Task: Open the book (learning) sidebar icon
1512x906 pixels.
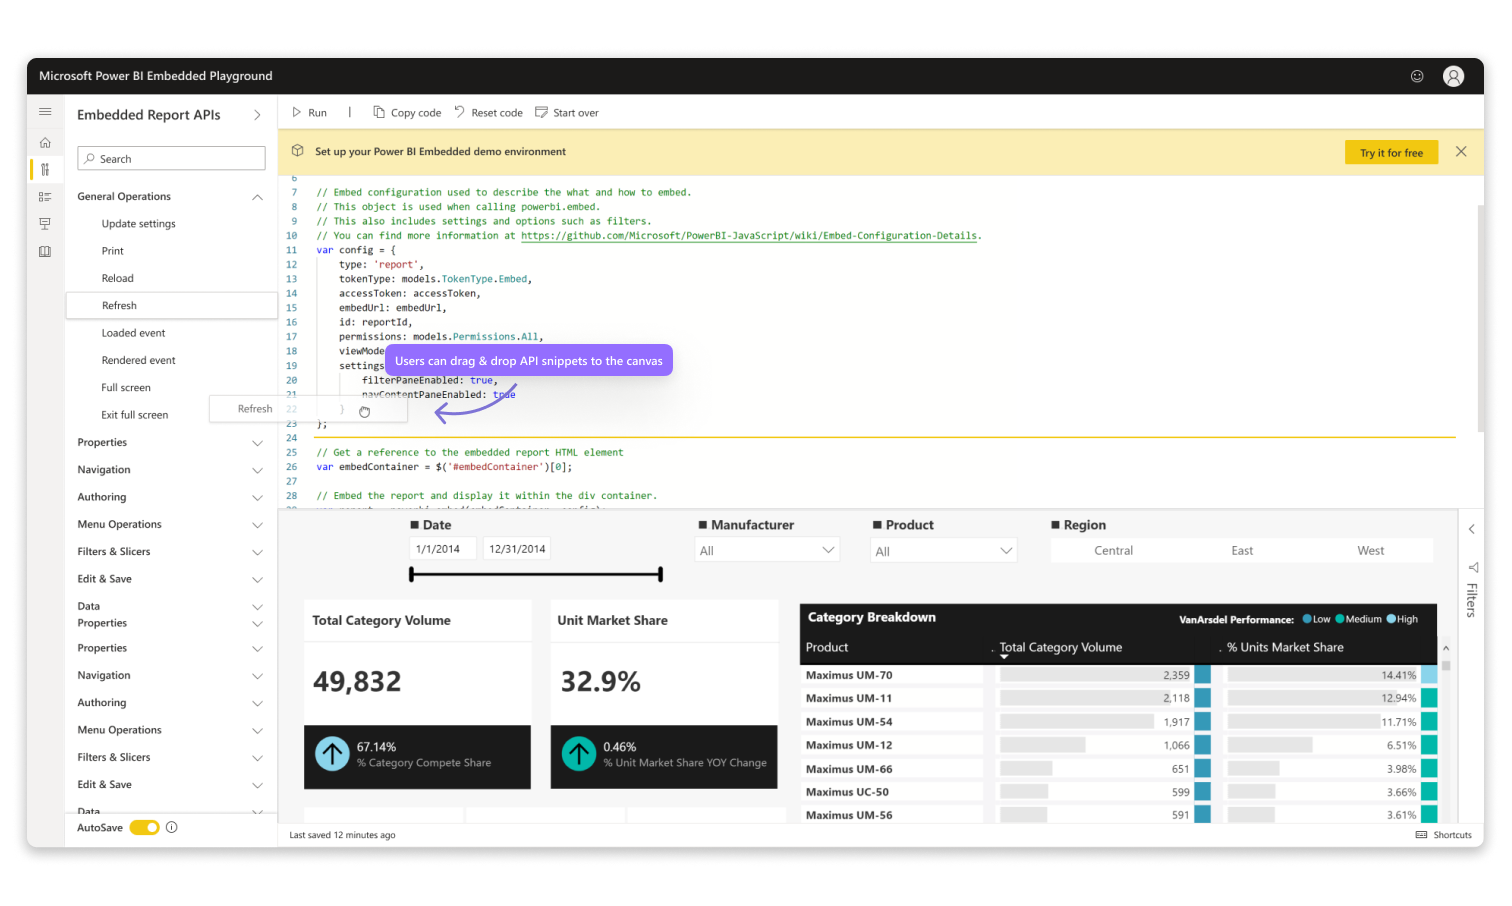Action: [45, 252]
